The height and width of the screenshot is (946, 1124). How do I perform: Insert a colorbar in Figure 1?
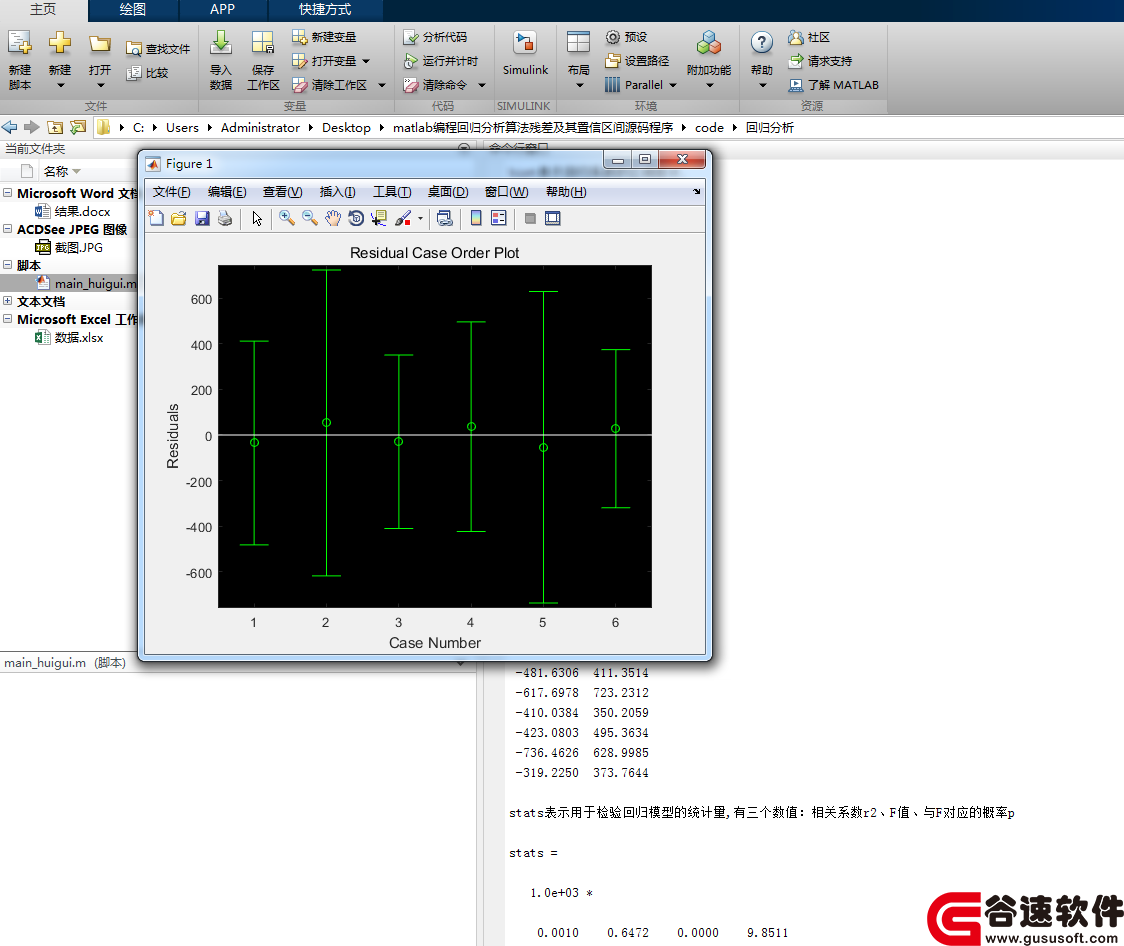pos(475,219)
